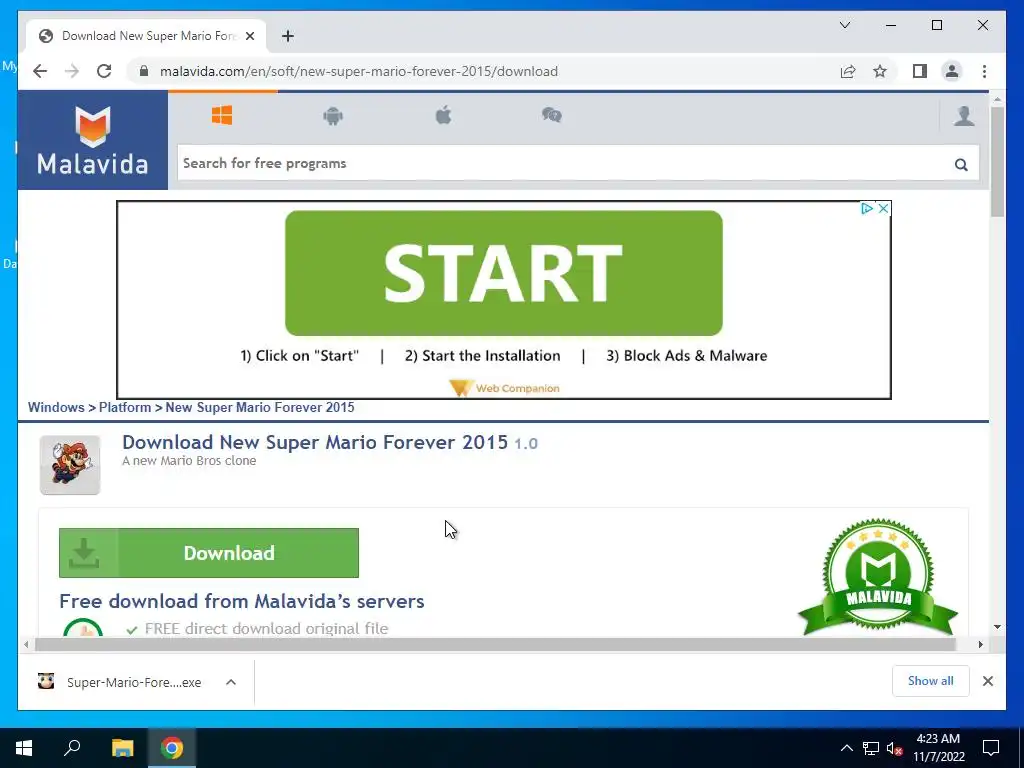Click the New Super Mario Forever thumbnail
Viewport: 1024px width, 768px height.
pyautogui.click(x=70, y=465)
